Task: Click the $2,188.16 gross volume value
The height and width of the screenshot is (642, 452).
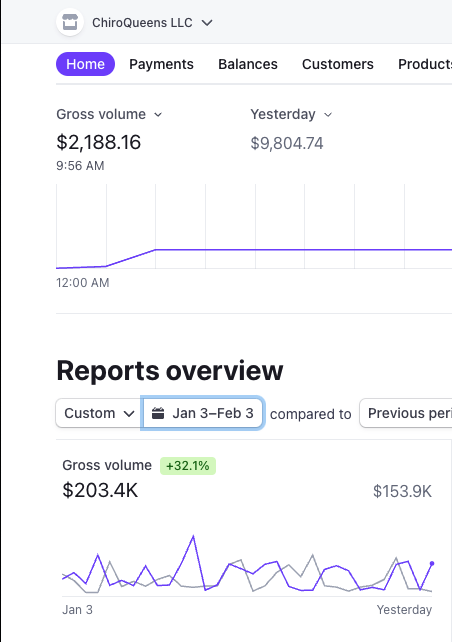Action: click(x=99, y=142)
